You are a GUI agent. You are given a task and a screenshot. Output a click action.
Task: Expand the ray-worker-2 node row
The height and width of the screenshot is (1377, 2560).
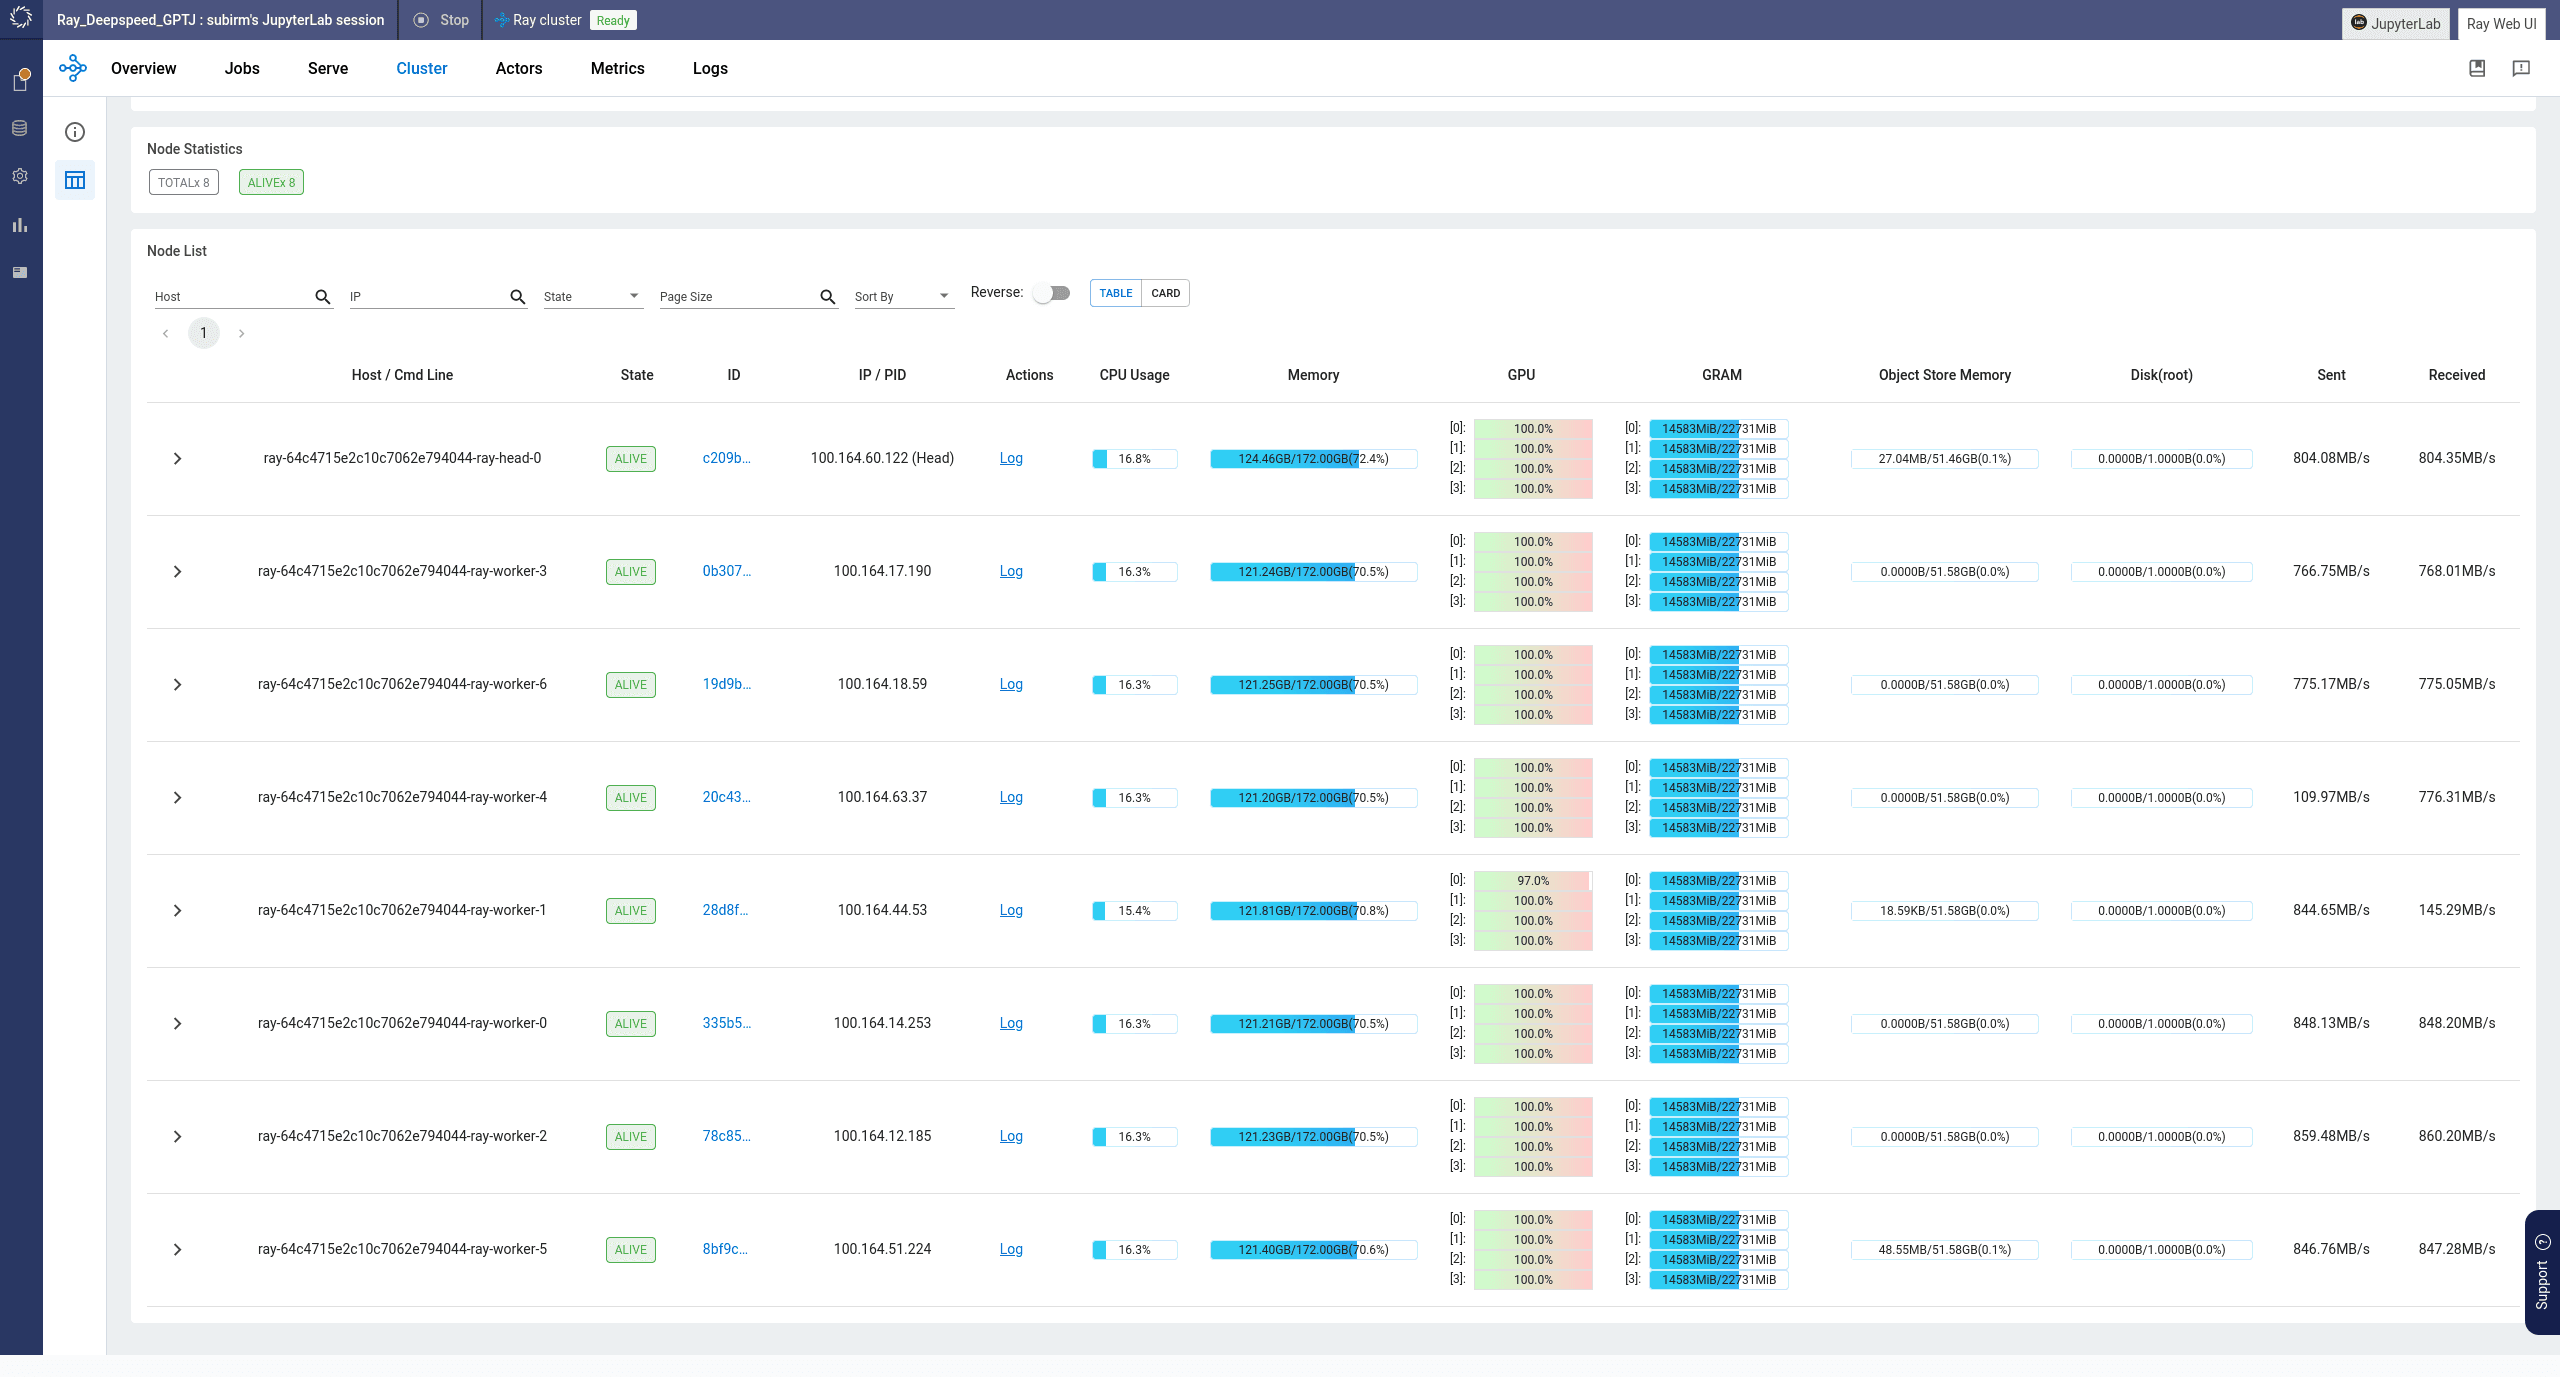coord(177,1137)
